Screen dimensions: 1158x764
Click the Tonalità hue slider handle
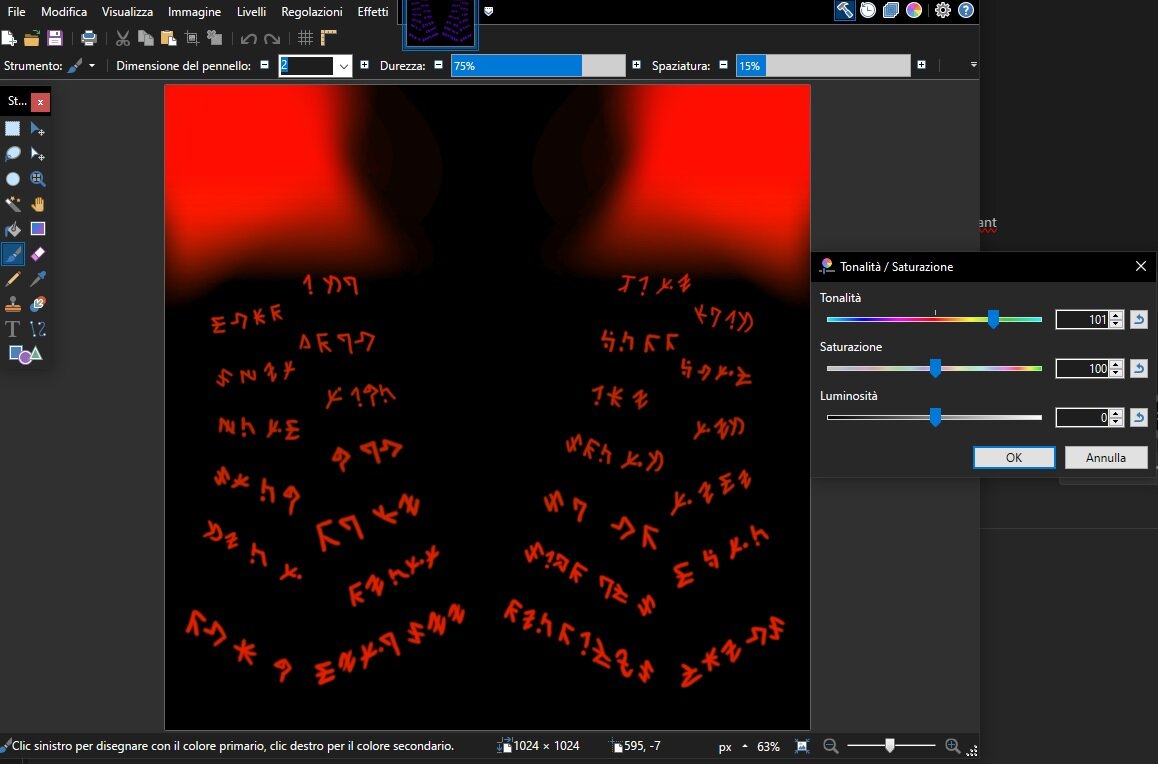993,319
